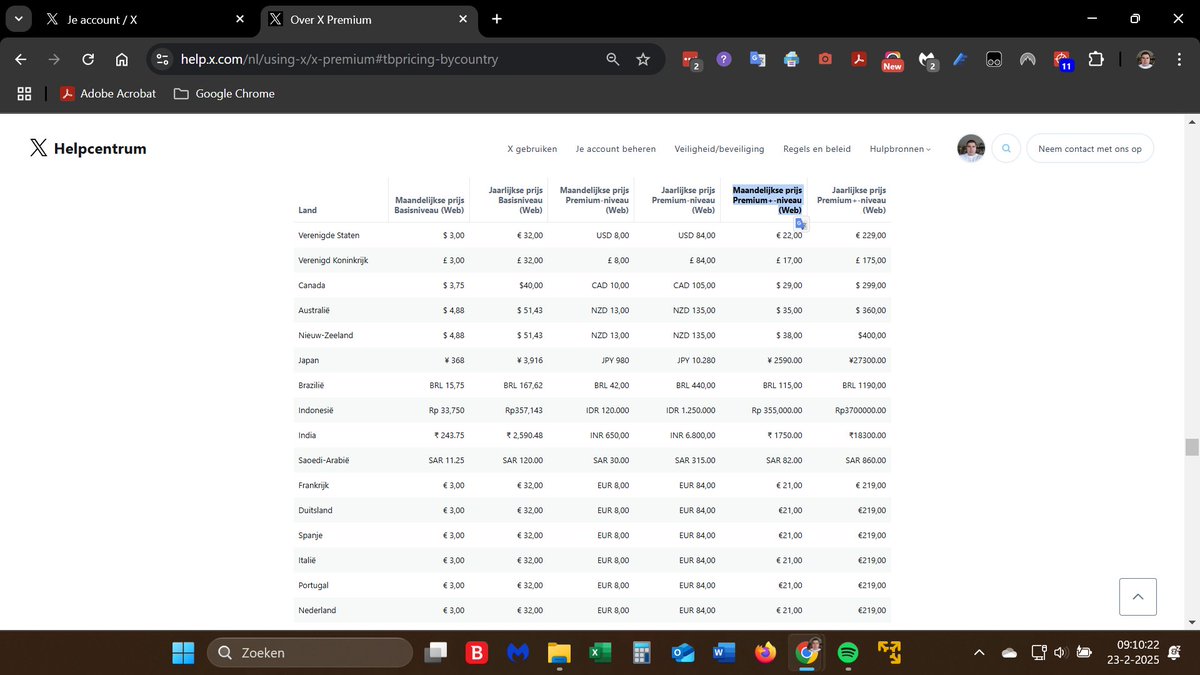Open the red B app in taskbar
The width and height of the screenshot is (1200, 675).
(477, 652)
